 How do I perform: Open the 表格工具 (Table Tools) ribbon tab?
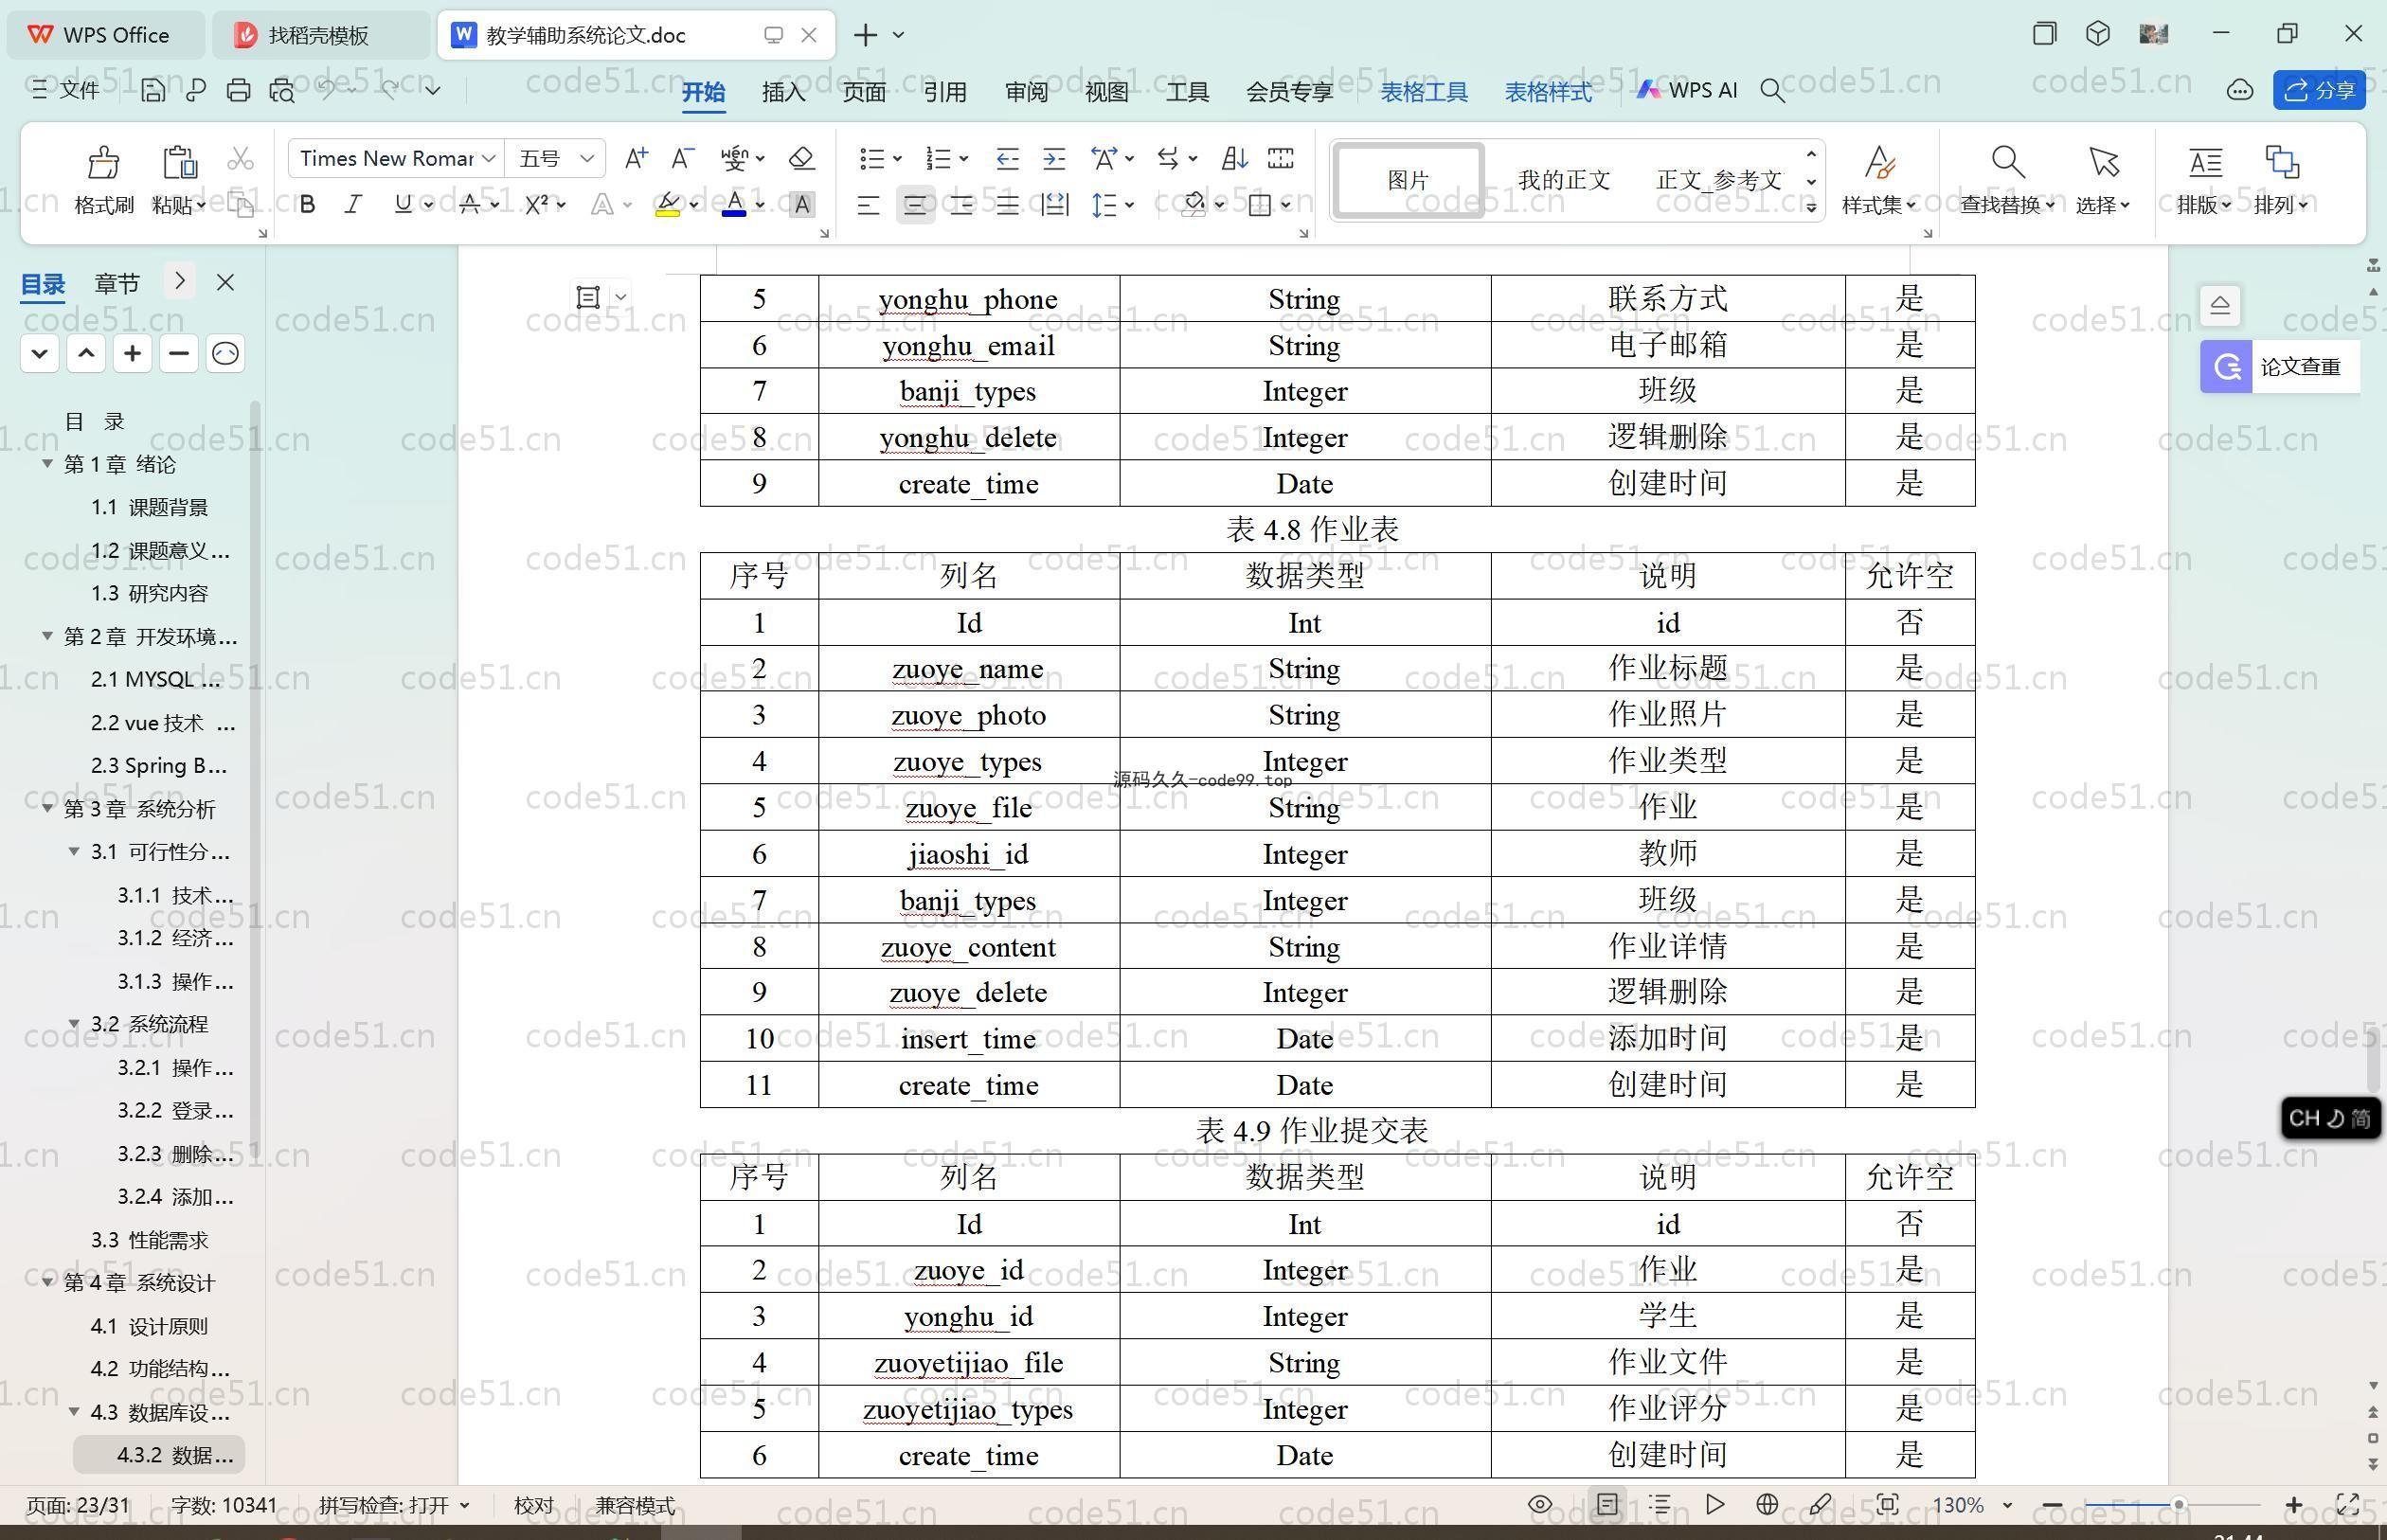click(1424, 92)
